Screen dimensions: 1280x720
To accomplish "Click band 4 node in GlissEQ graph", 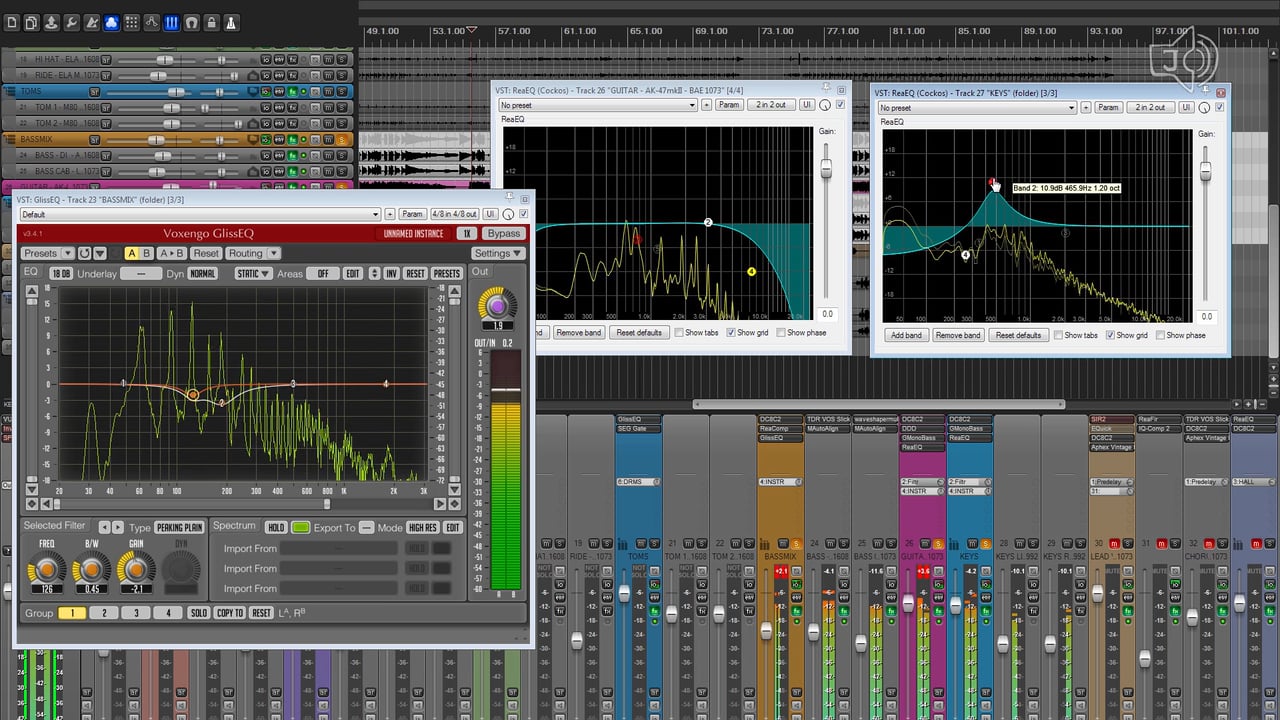I will (x=386, y=384).
